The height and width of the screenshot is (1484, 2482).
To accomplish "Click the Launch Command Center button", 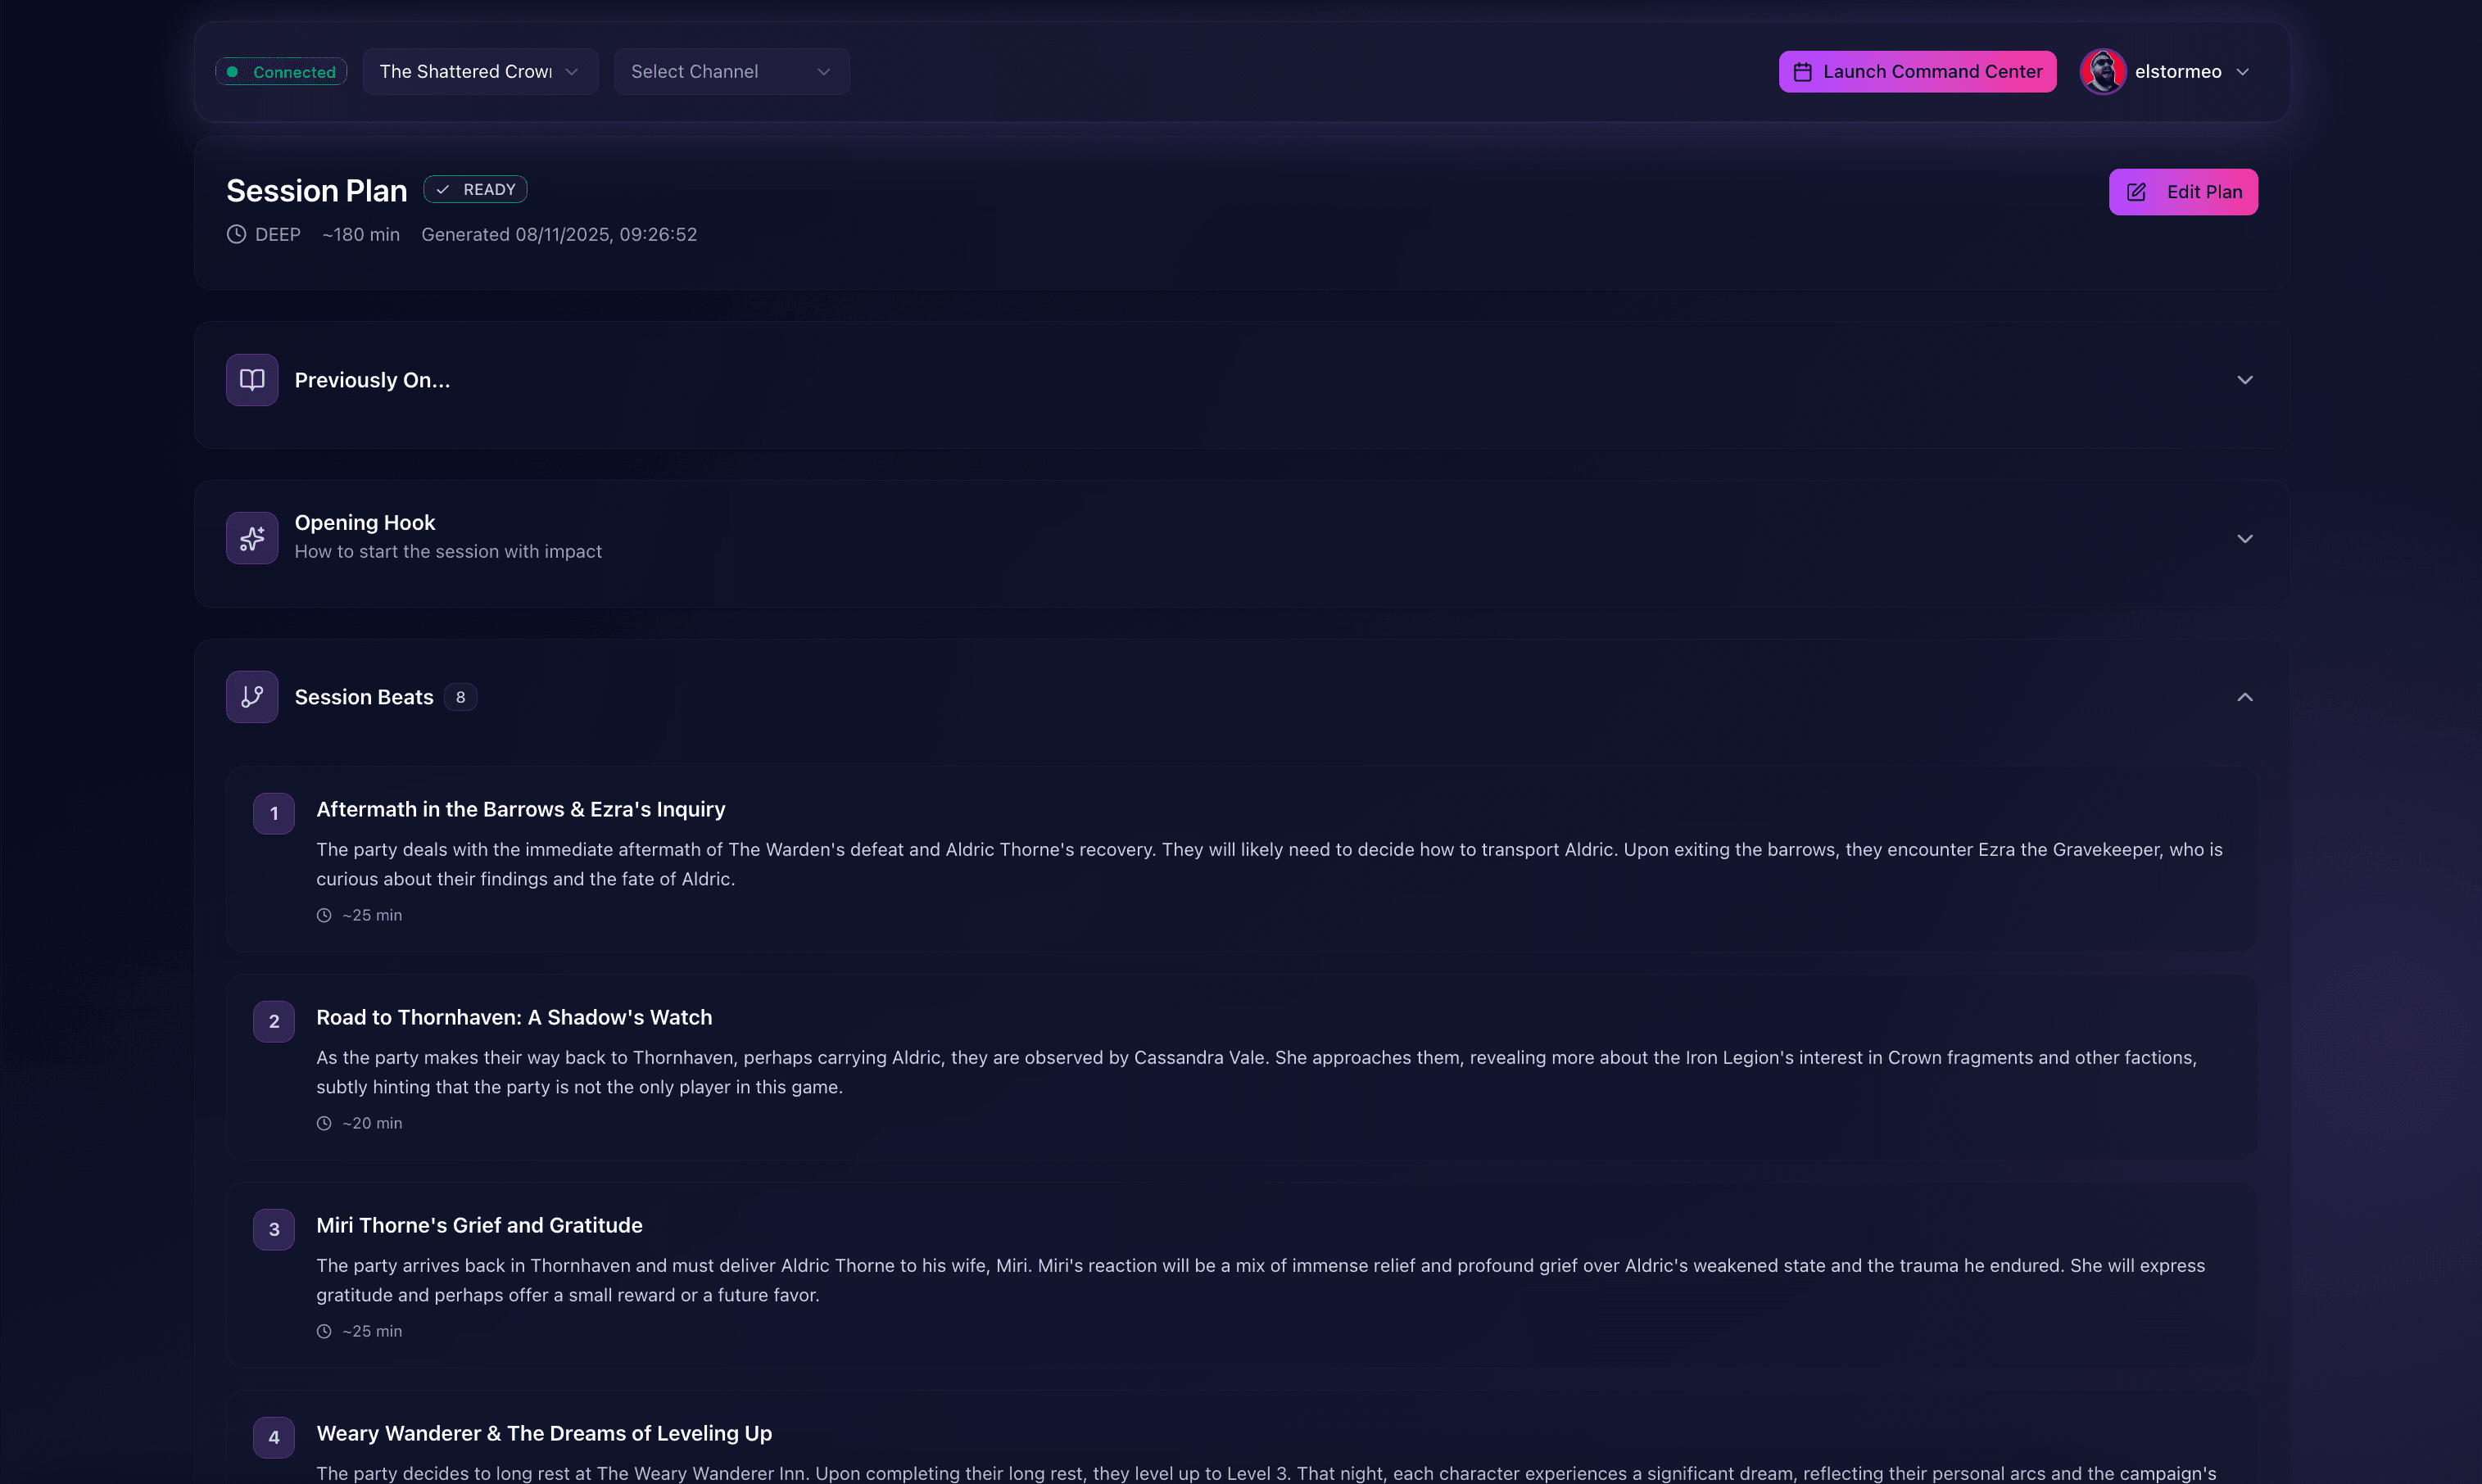I will pyautogui.click(x=1917, y=72).
